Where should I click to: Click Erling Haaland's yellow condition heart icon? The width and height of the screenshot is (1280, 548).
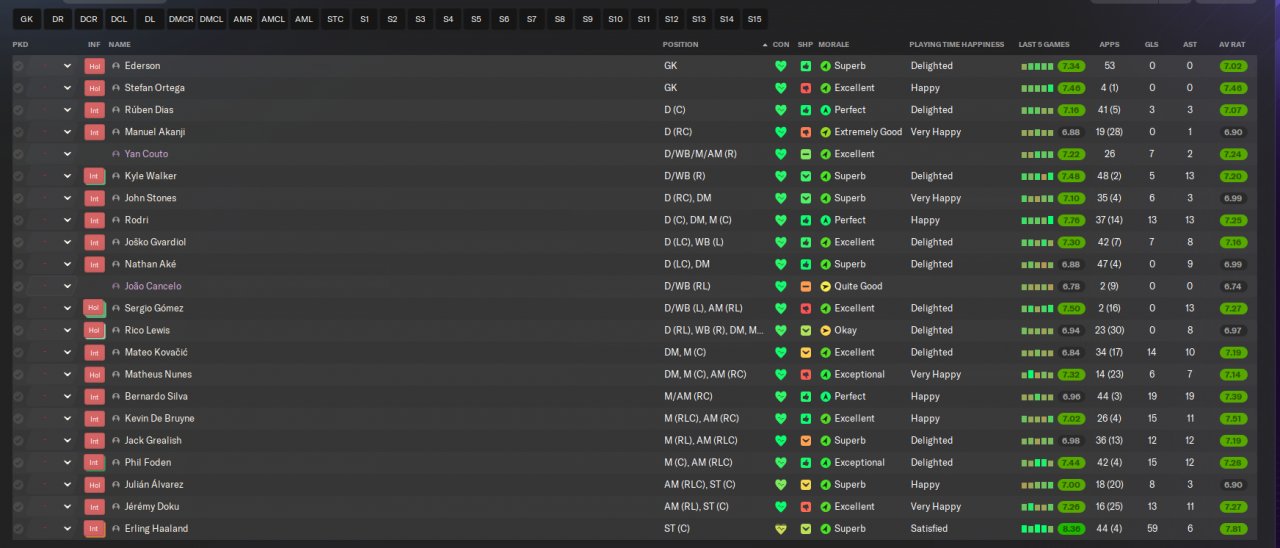[781, 528]
